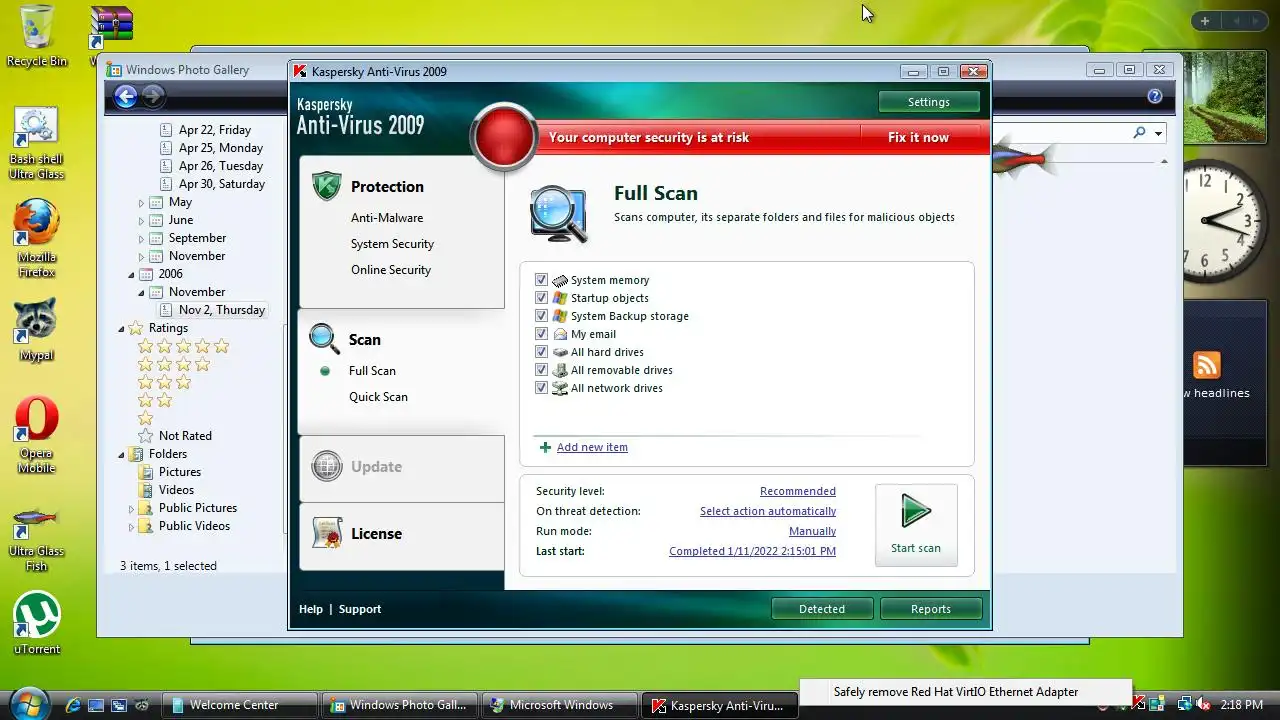This screenshot has height=720, width=1280.
Task: Click the Recommended security level link
Action: coord(798,491)
